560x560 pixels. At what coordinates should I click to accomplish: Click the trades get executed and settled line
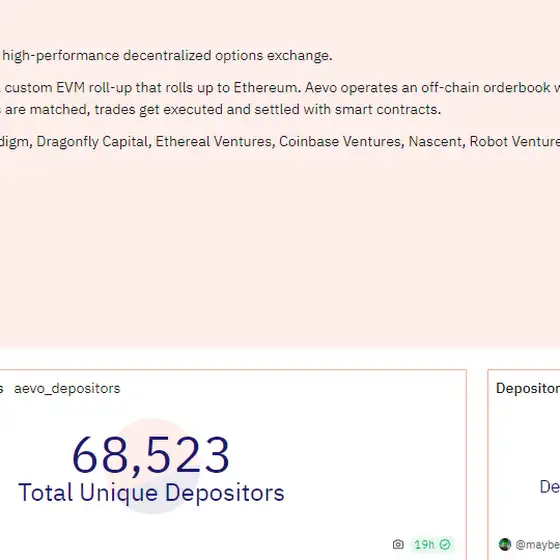268,109
